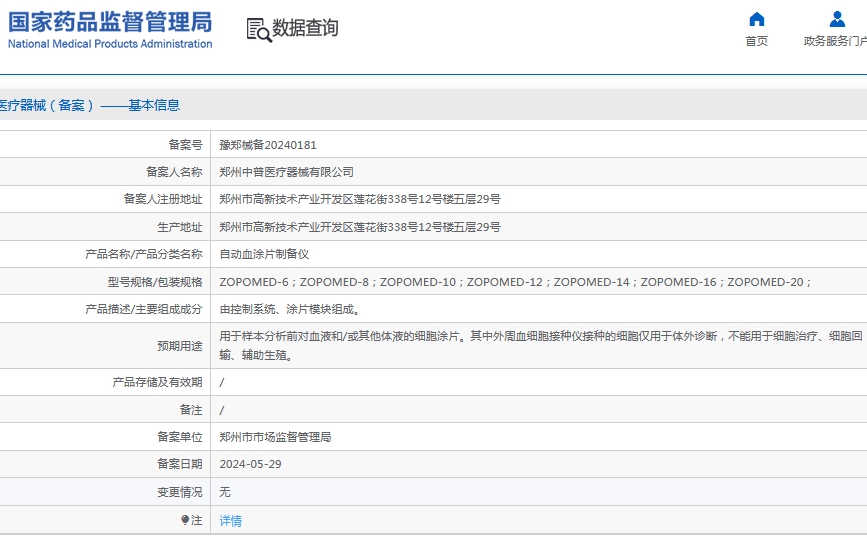
Task: Click the 首页 text label
Action: tap(756, 41)
